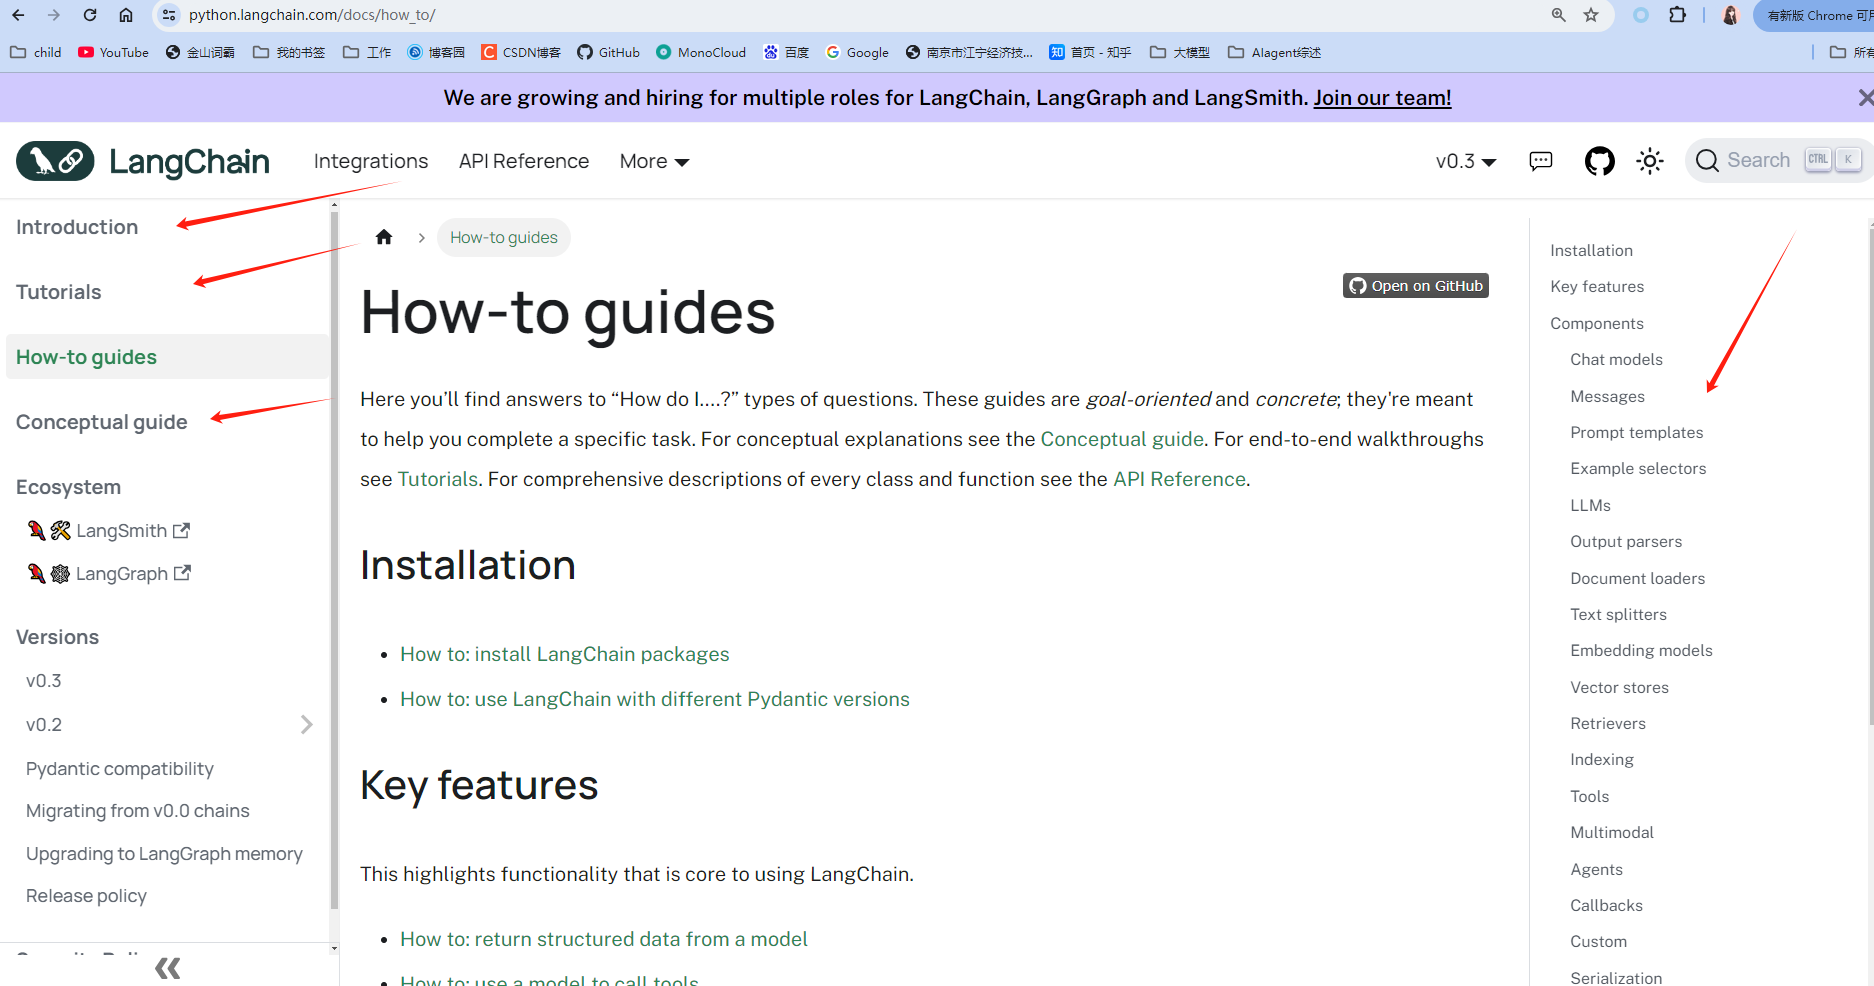Viewport: 1874px width, 986px height.
Task: Jump to Vector stores in table of contents
Action: tap(1619, 687)
